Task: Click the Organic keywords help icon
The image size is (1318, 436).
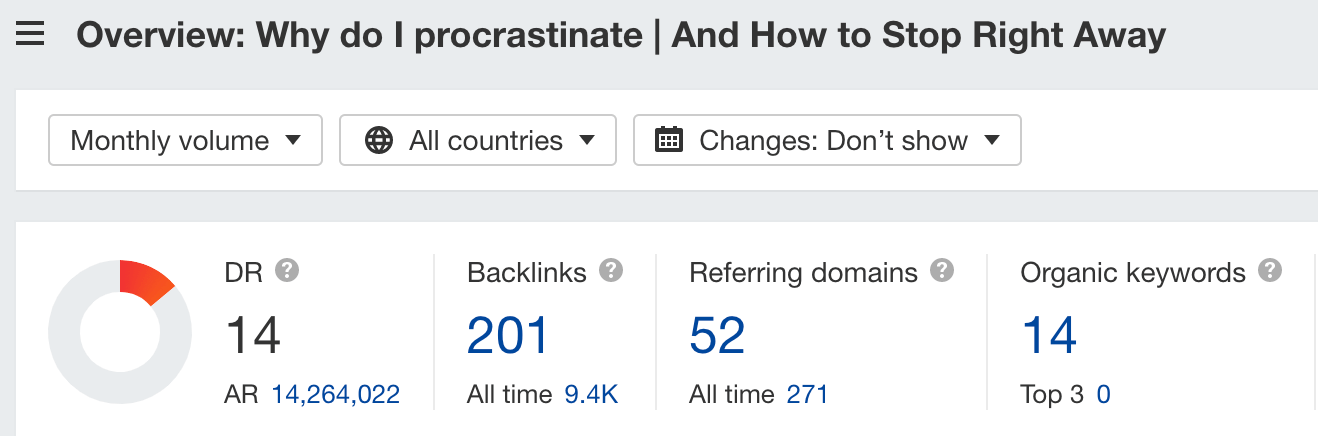Action: click(x=1270, y=271)
